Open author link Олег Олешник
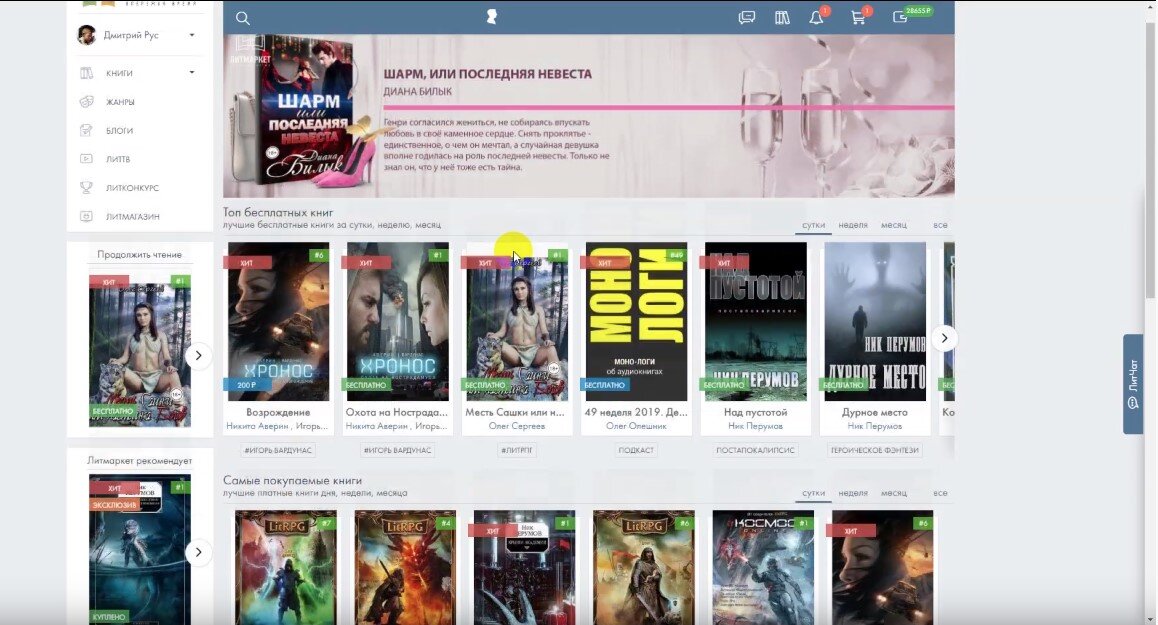 click(x=636, y=426)
